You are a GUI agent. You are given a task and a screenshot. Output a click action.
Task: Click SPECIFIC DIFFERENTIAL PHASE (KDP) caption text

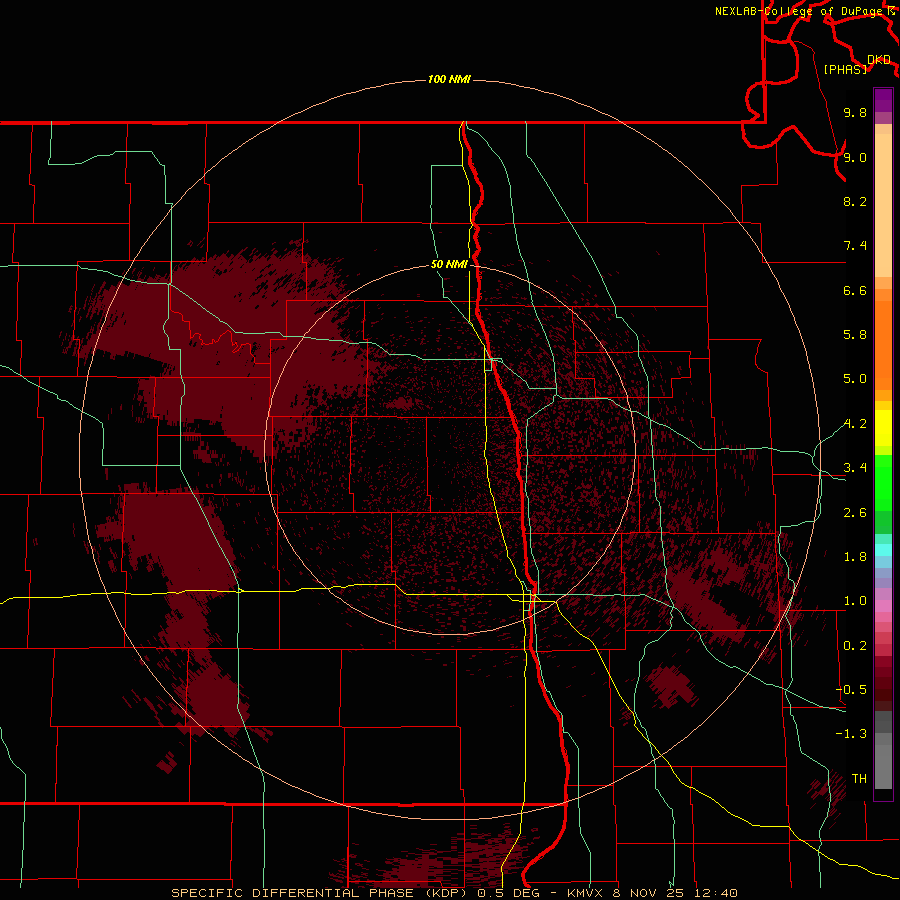tap(321, 893)
